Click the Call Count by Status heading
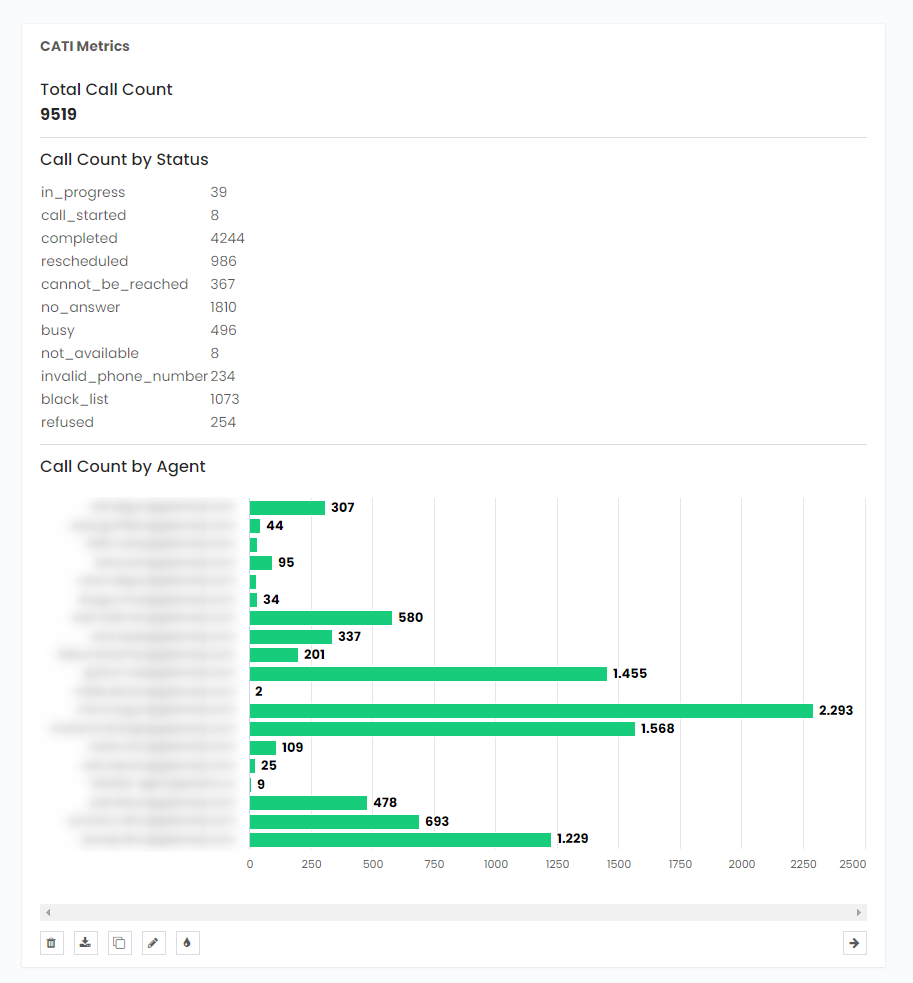The height and width of the screenshot is (983, 913). [x=124, y=159]
